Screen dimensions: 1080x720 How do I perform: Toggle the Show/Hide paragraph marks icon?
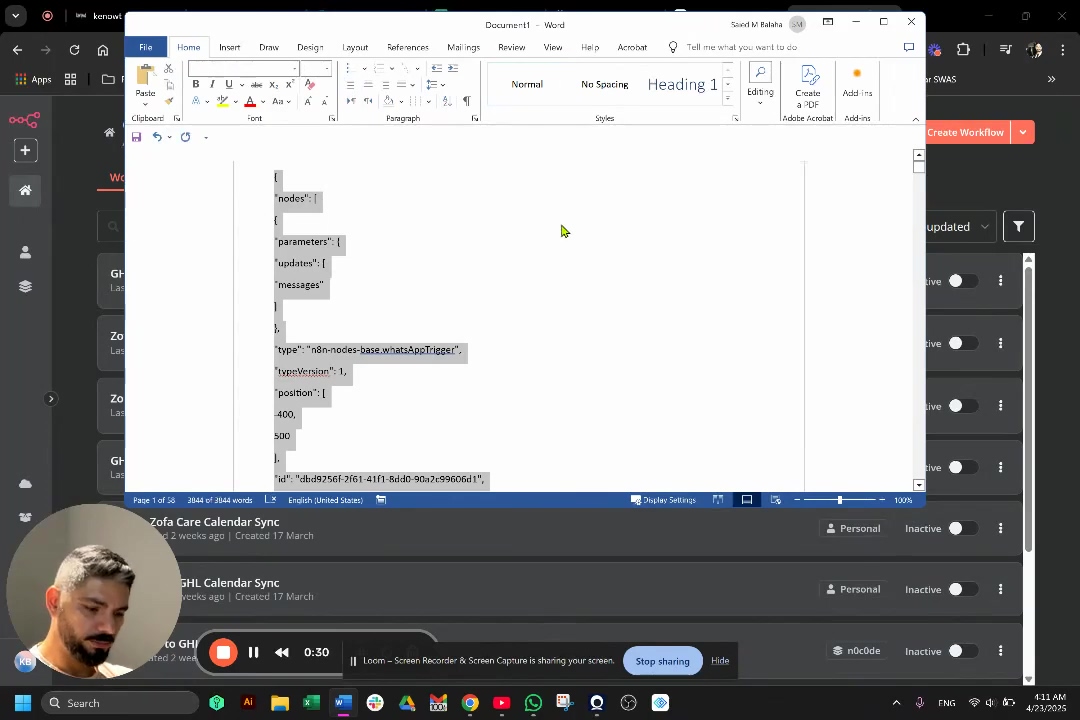[x=466, y=101]
